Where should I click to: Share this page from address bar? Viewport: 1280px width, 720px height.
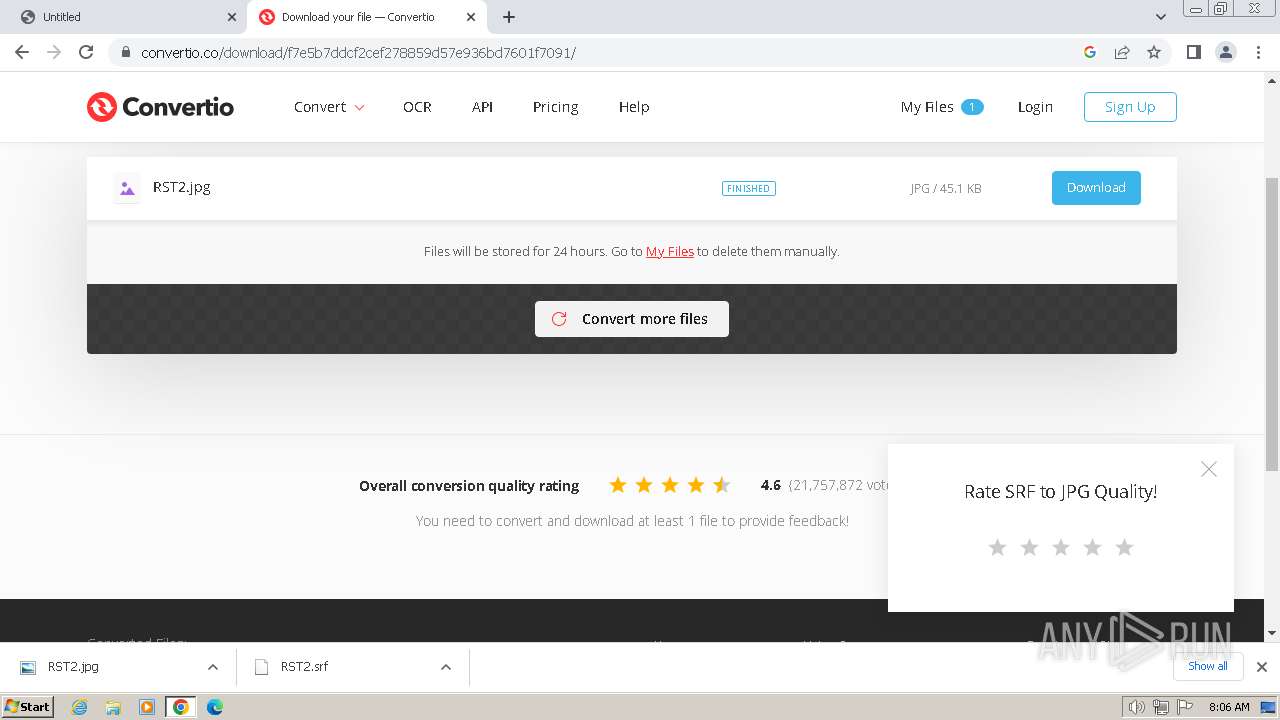point(1122,52)
